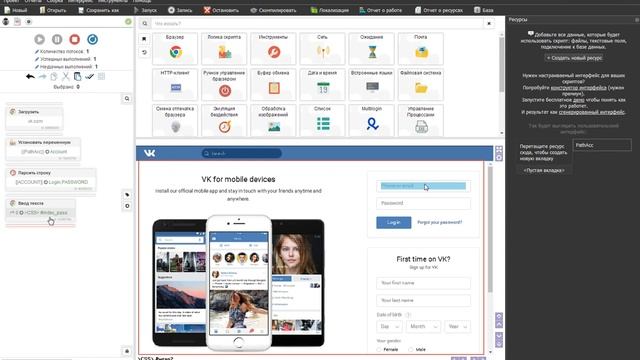
Task: Open Смена отпечатка браузера module
Action: click(x=175, y=120)
